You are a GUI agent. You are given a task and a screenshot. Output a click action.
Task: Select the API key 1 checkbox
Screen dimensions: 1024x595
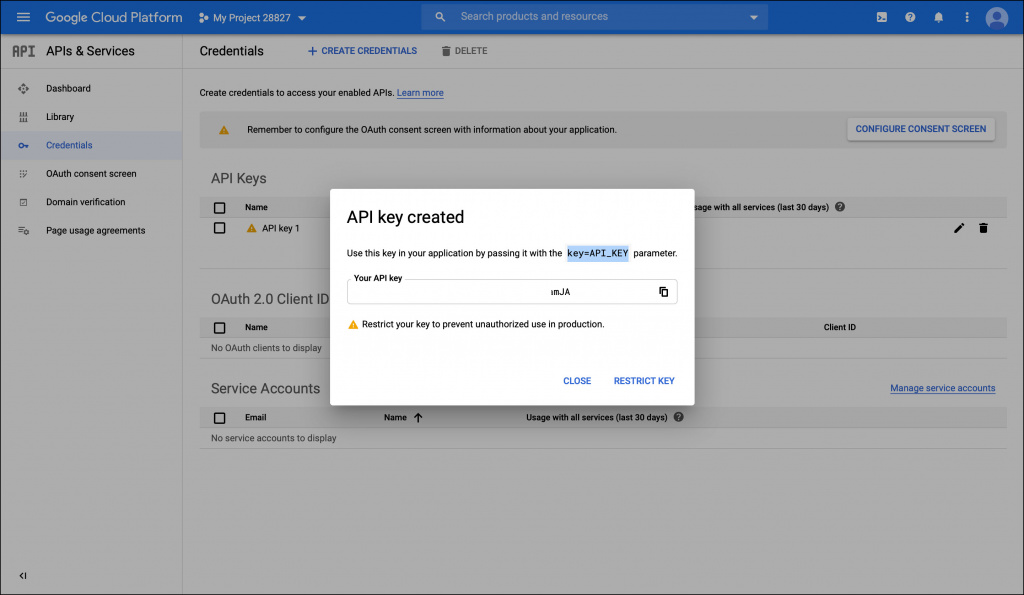pos(220,228)
